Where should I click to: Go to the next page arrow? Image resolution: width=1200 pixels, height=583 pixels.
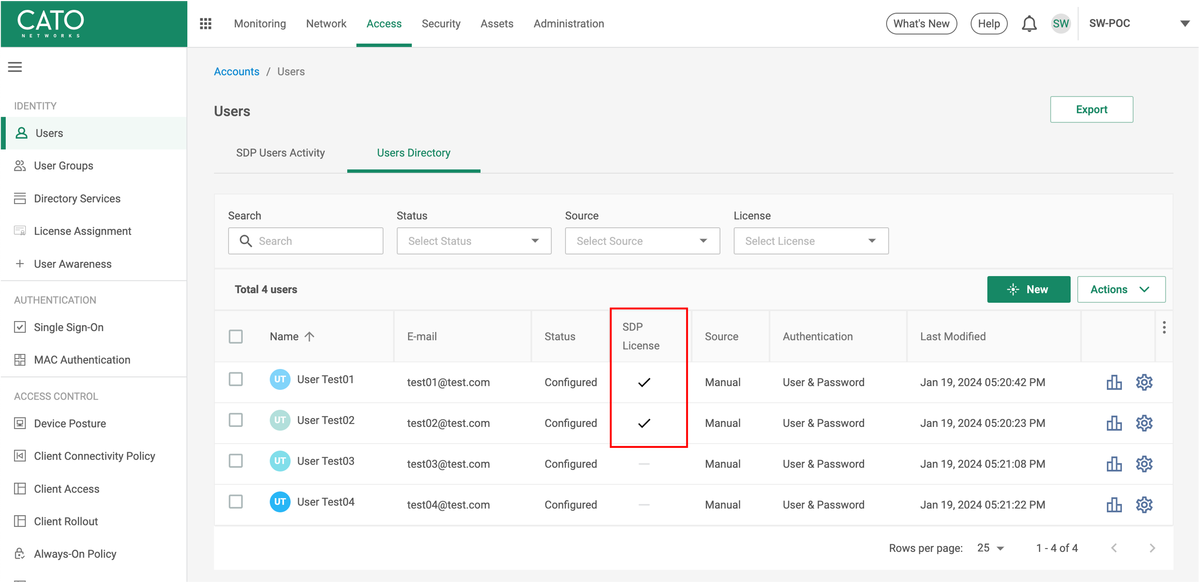[x=1152, y=548]
